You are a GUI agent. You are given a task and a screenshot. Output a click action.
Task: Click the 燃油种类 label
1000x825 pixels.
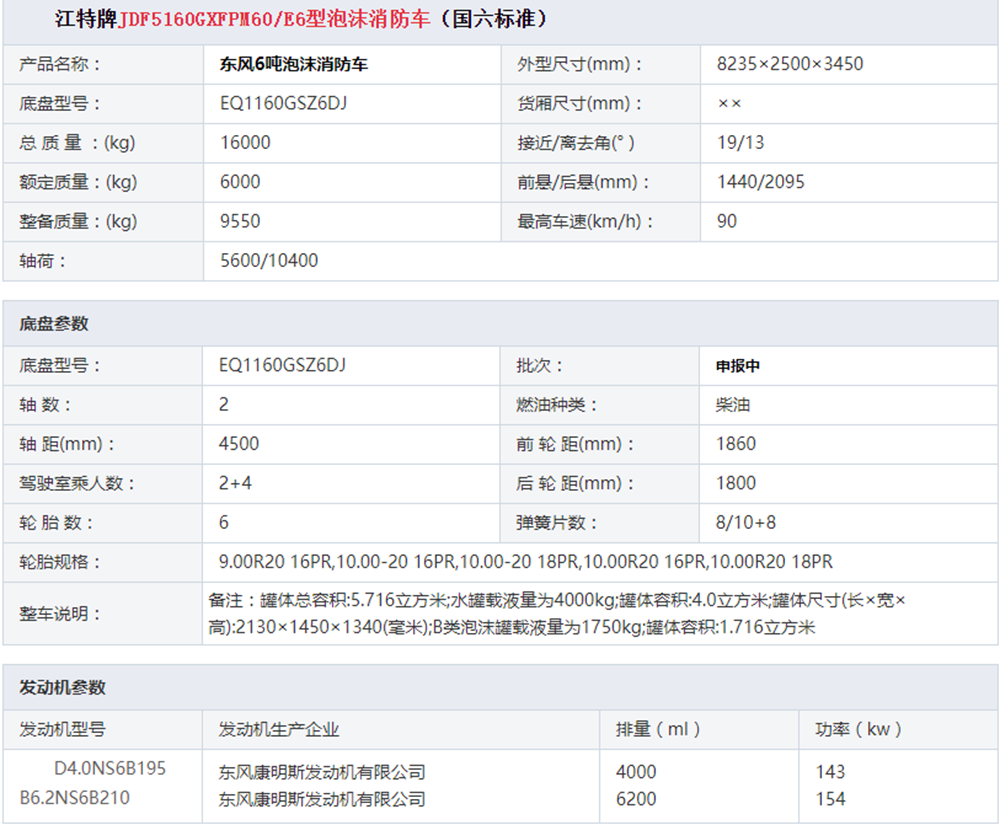click(x=557, y=405)
